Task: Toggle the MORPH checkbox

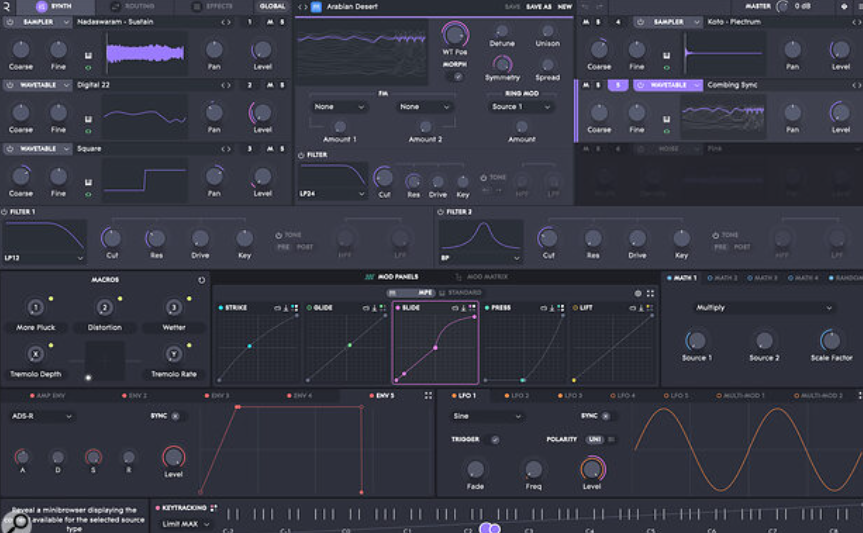Action: click(x=458, y=77)
